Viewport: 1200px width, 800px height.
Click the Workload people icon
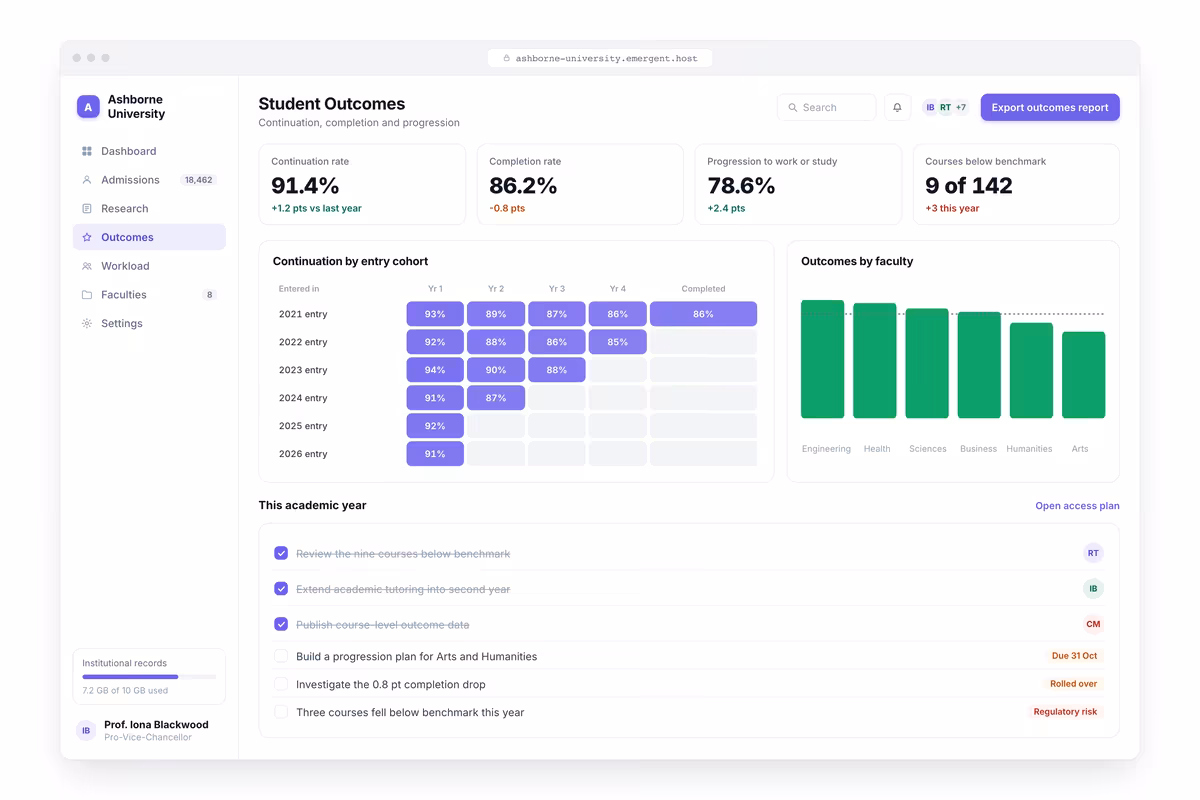pos(87,266)
